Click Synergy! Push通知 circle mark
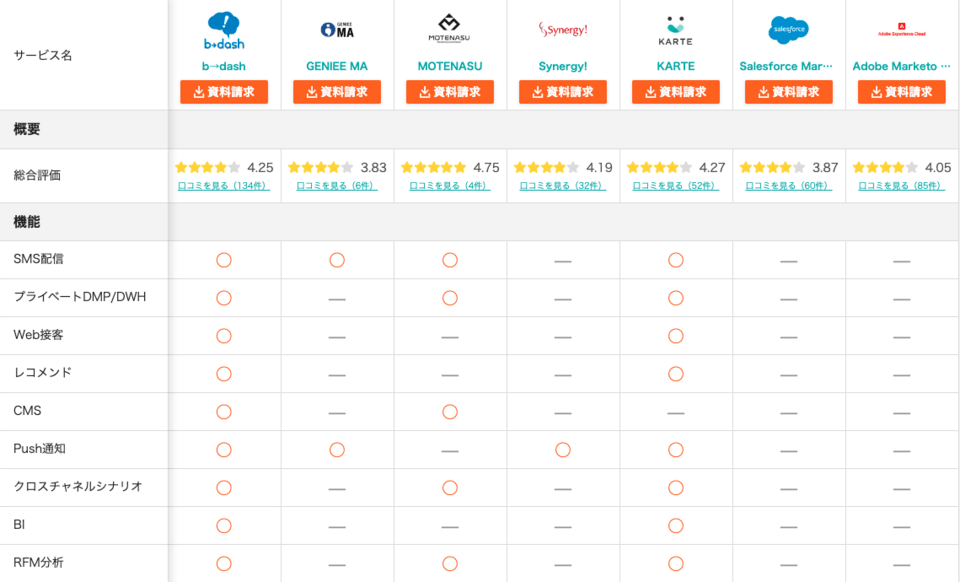The width and height of the screenshot is (960, 582). click(x=563, y=450)
